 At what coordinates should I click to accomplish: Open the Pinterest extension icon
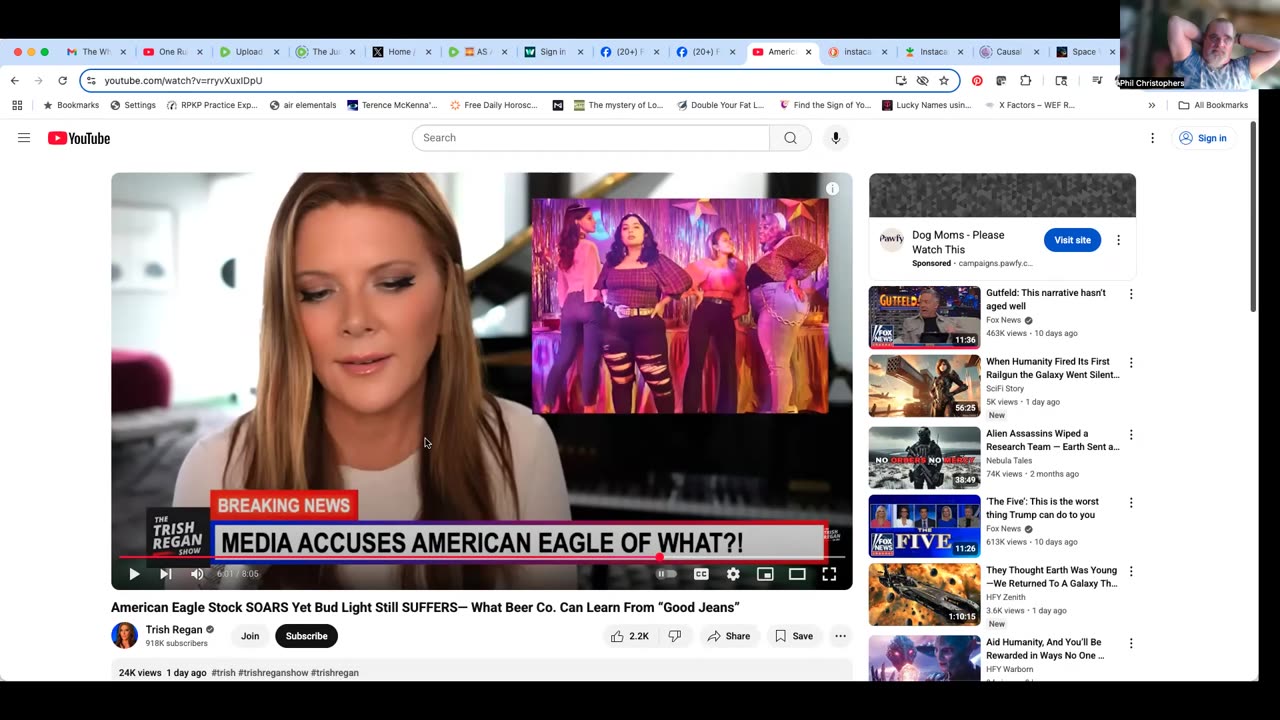pyautogui.click(x=977, y=81)
